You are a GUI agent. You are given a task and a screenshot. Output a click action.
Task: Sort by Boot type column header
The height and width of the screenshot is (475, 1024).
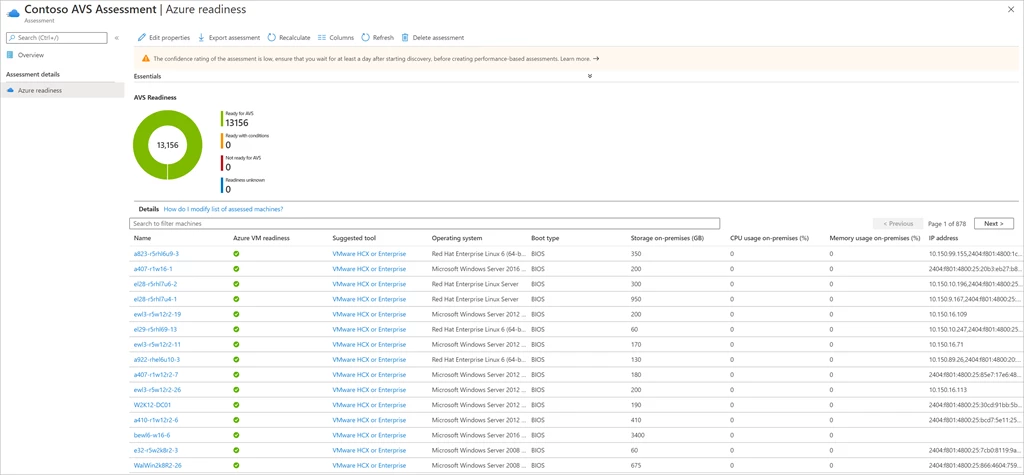[x=545, y=238]
